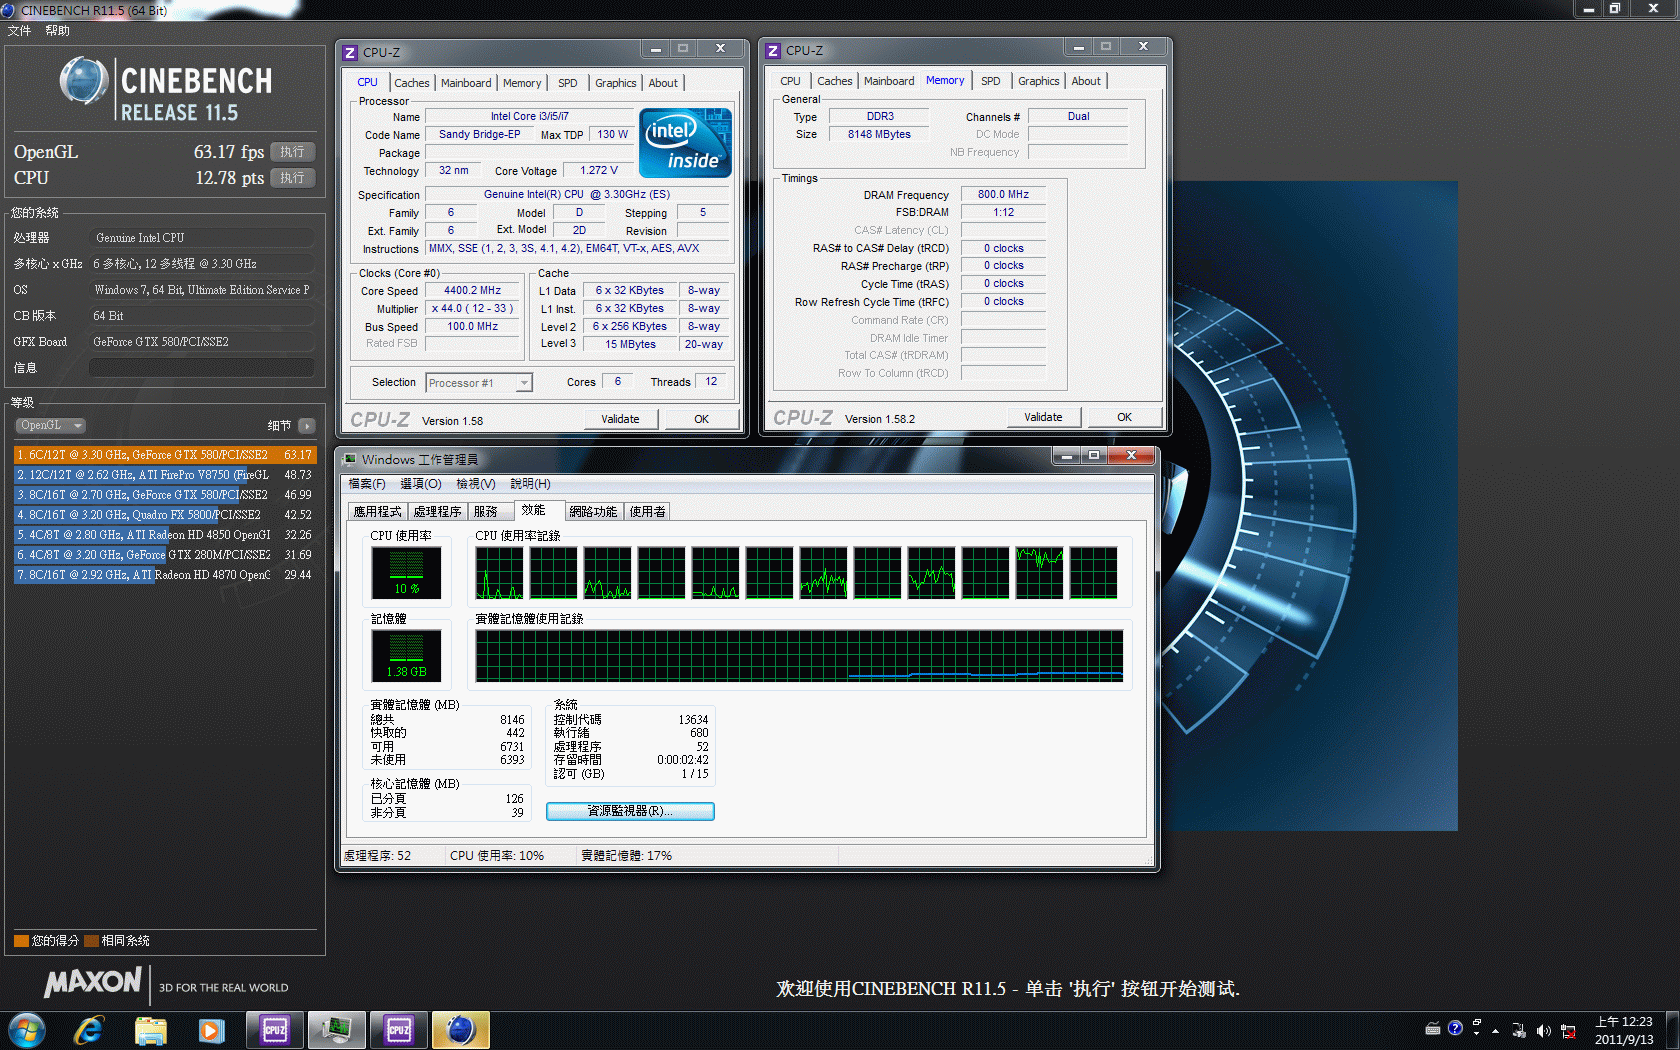Click the Cinebench title bar icon
The width and height of the screenshot is (1680, 1050).
click(x=9, y=9)
